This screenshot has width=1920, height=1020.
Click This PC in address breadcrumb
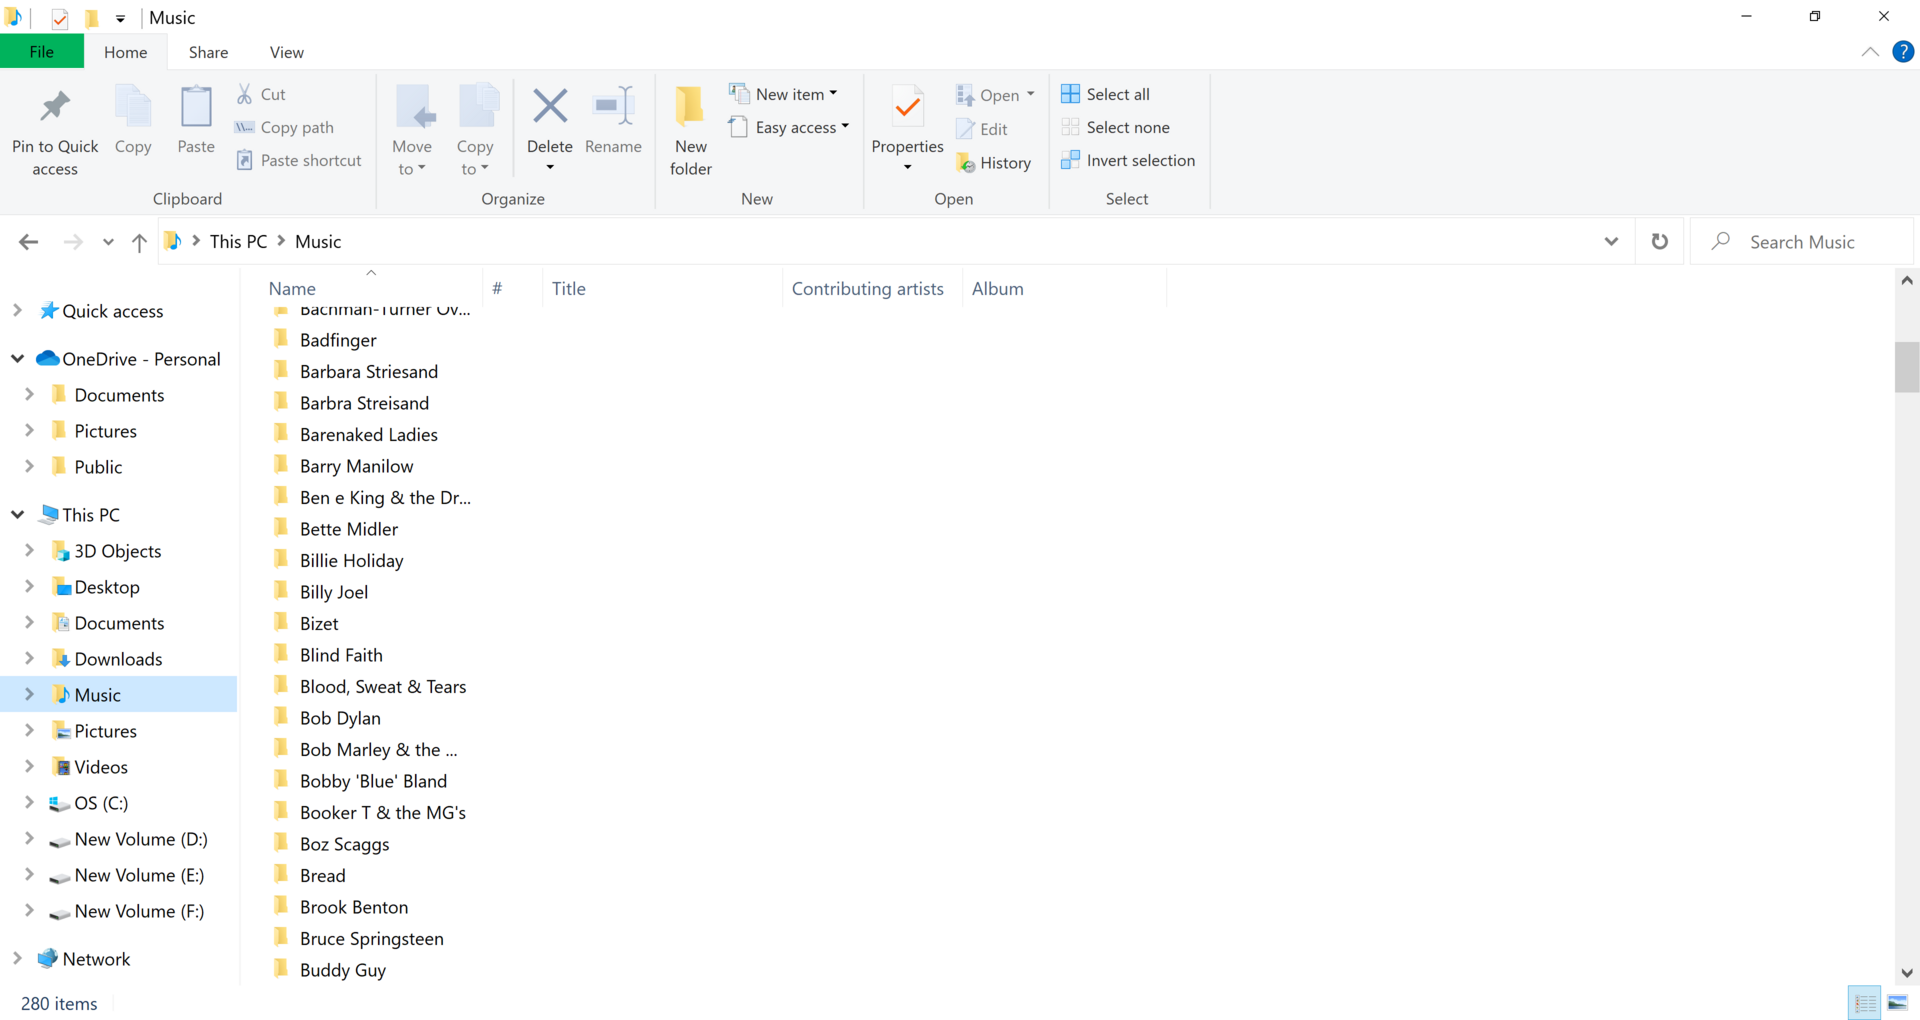click(x=239, y=242)
